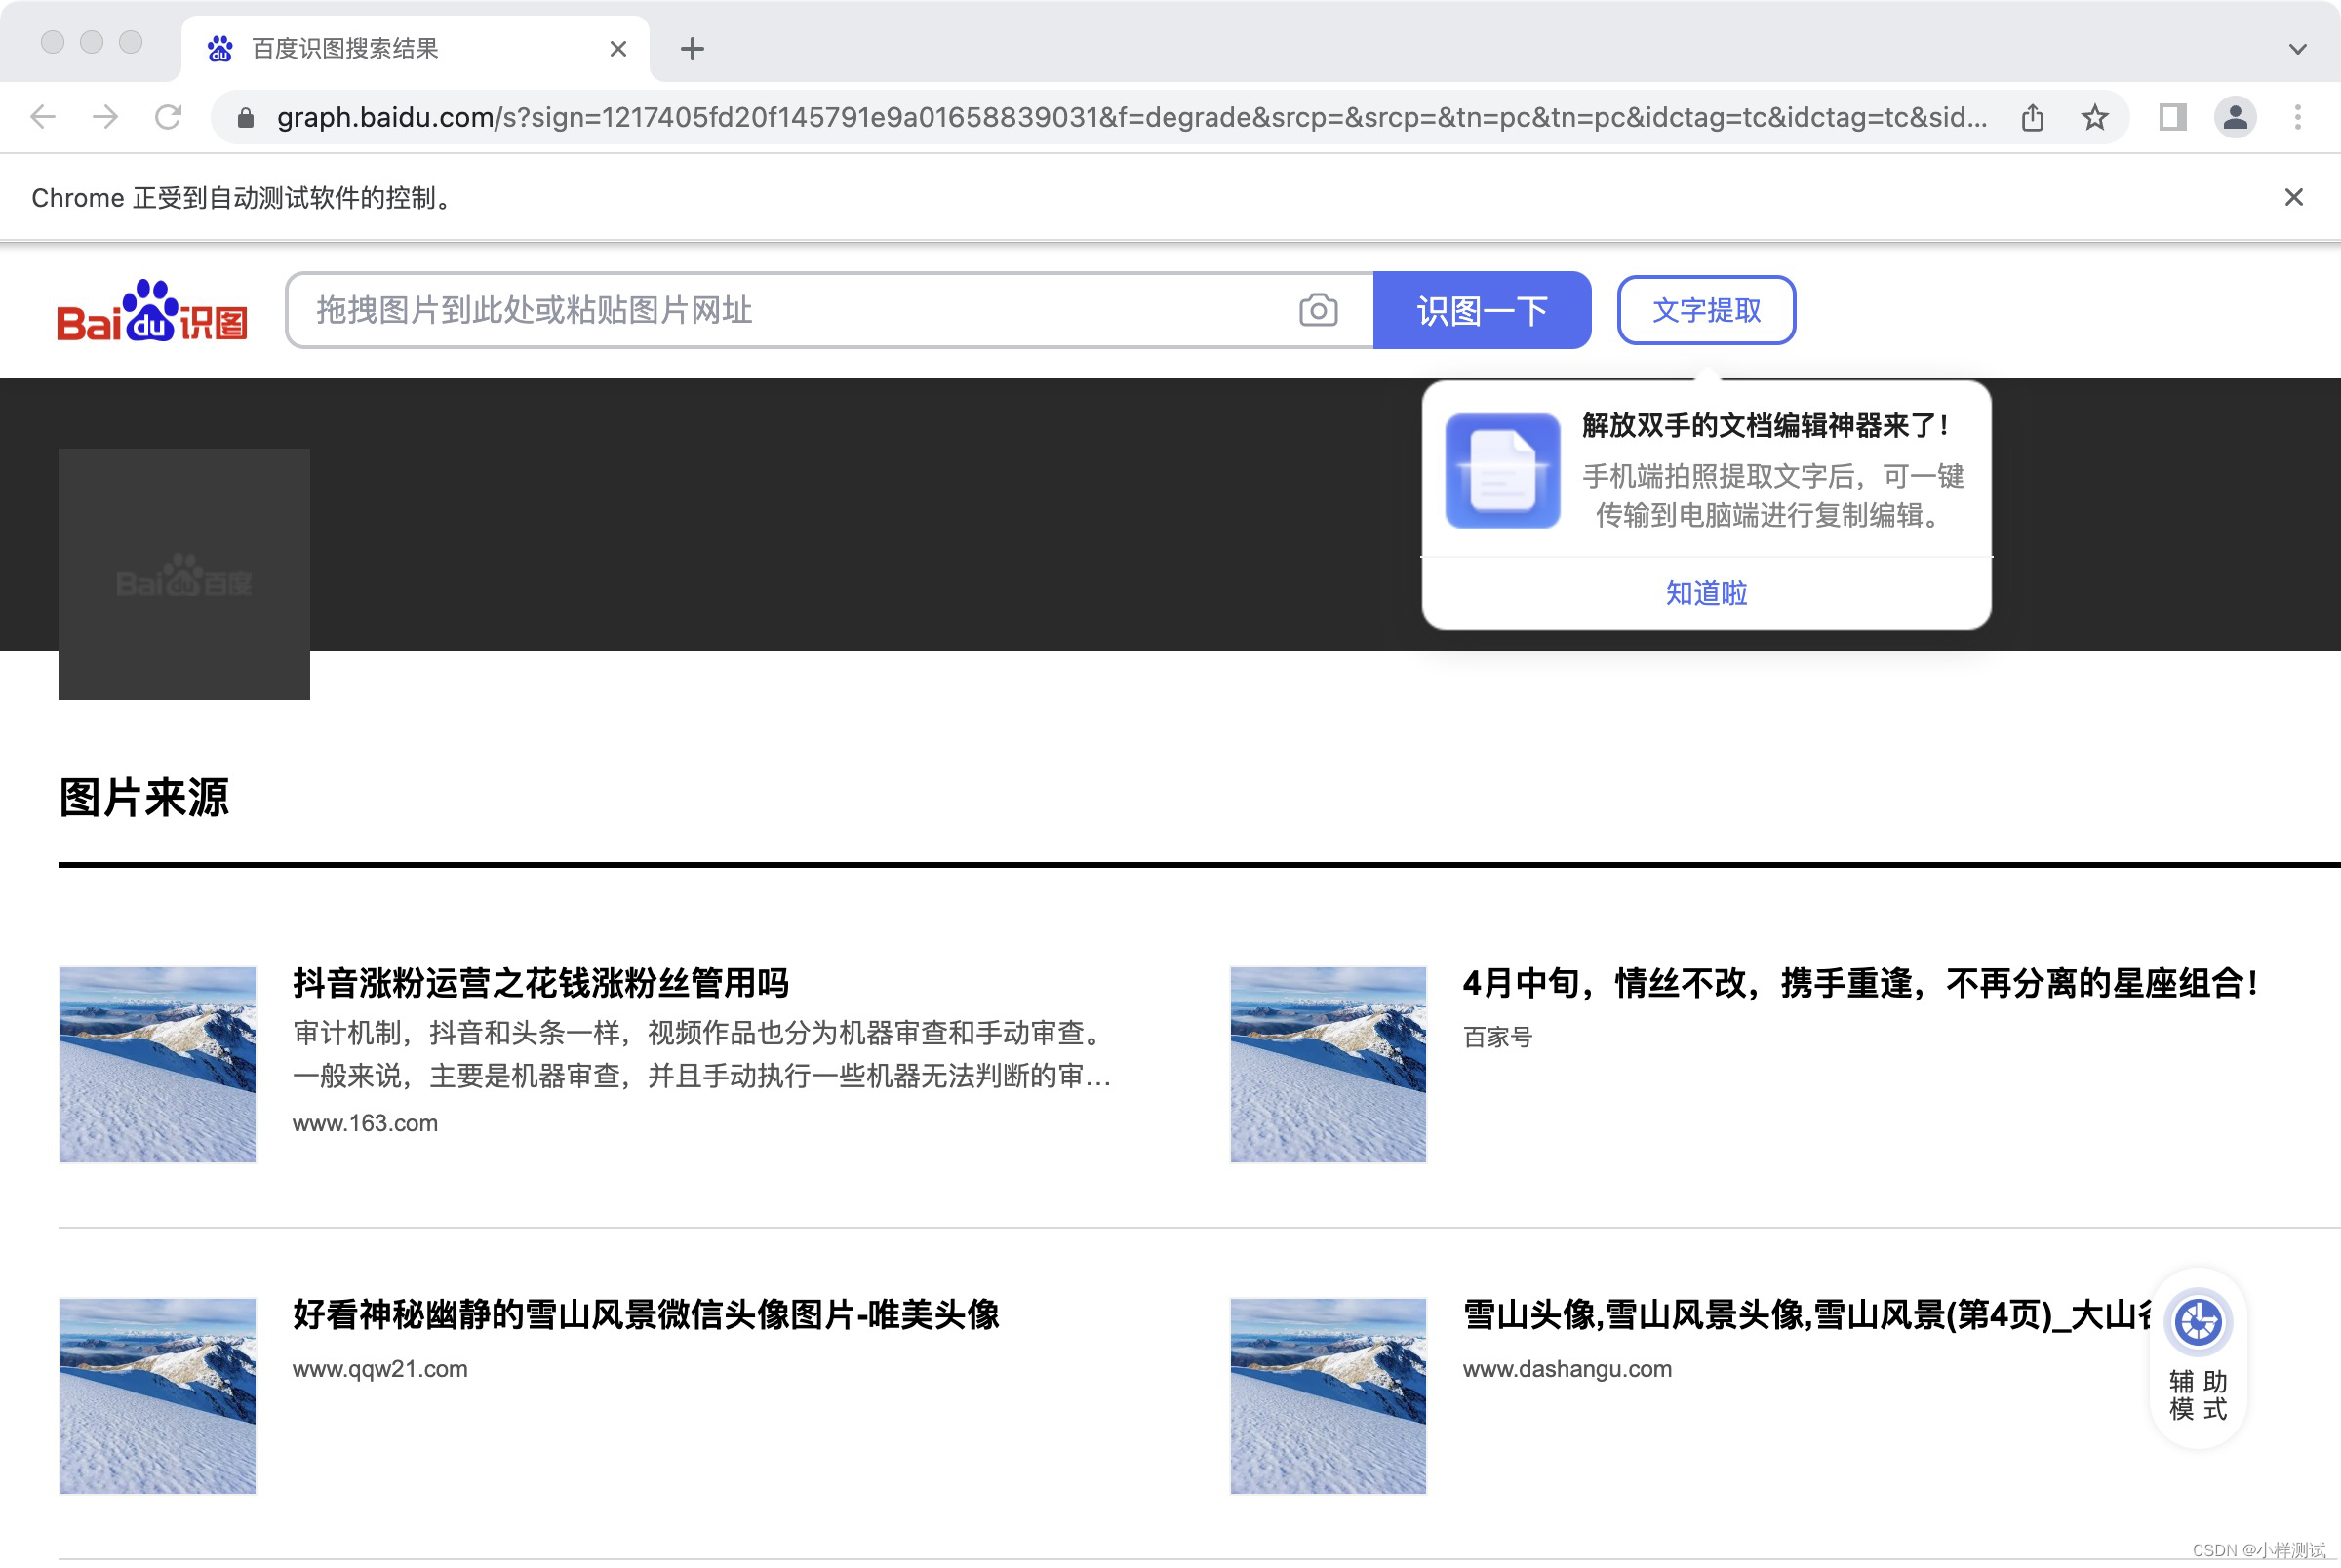This screenshot has height=1568, width=2341.
Task: Click the 文字提取 text extraction button
Action: point(1706,310)
